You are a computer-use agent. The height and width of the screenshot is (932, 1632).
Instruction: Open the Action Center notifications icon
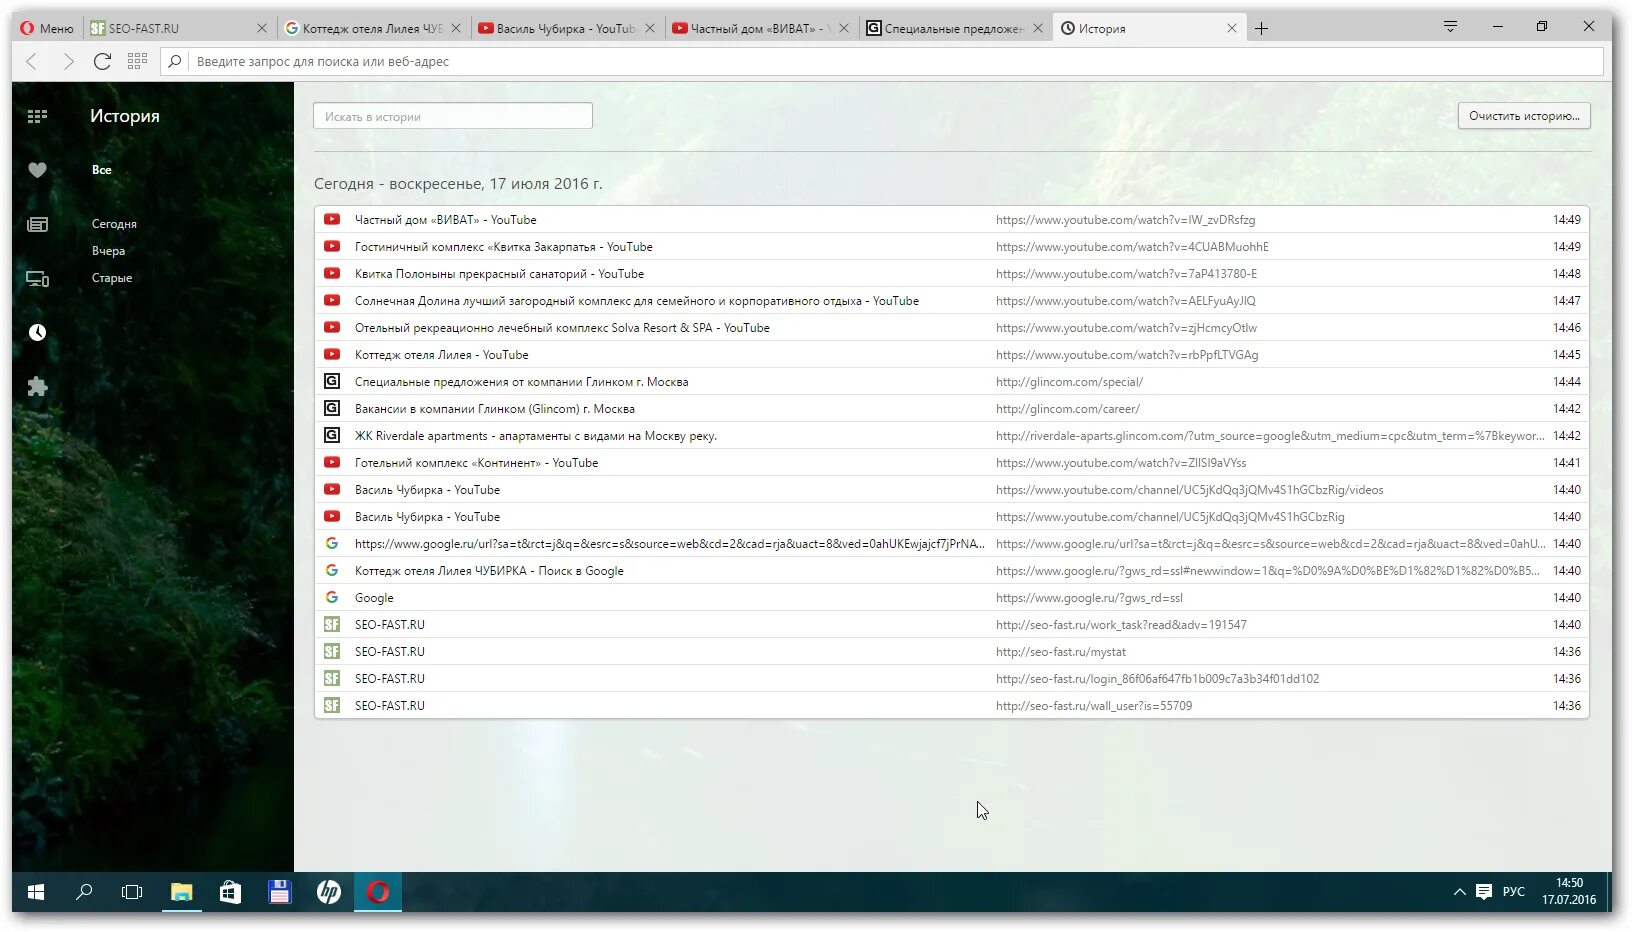point(1484,892)
